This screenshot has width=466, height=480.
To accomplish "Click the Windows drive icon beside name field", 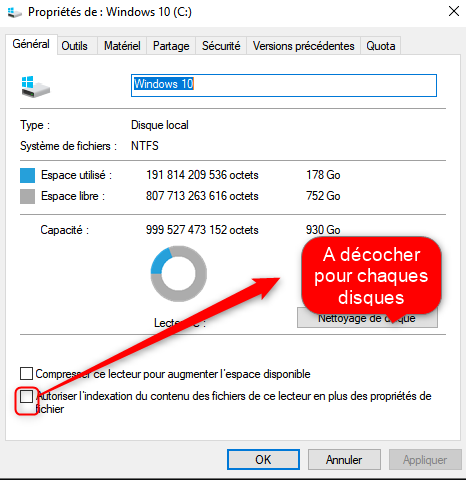I will tap(36, 87).
